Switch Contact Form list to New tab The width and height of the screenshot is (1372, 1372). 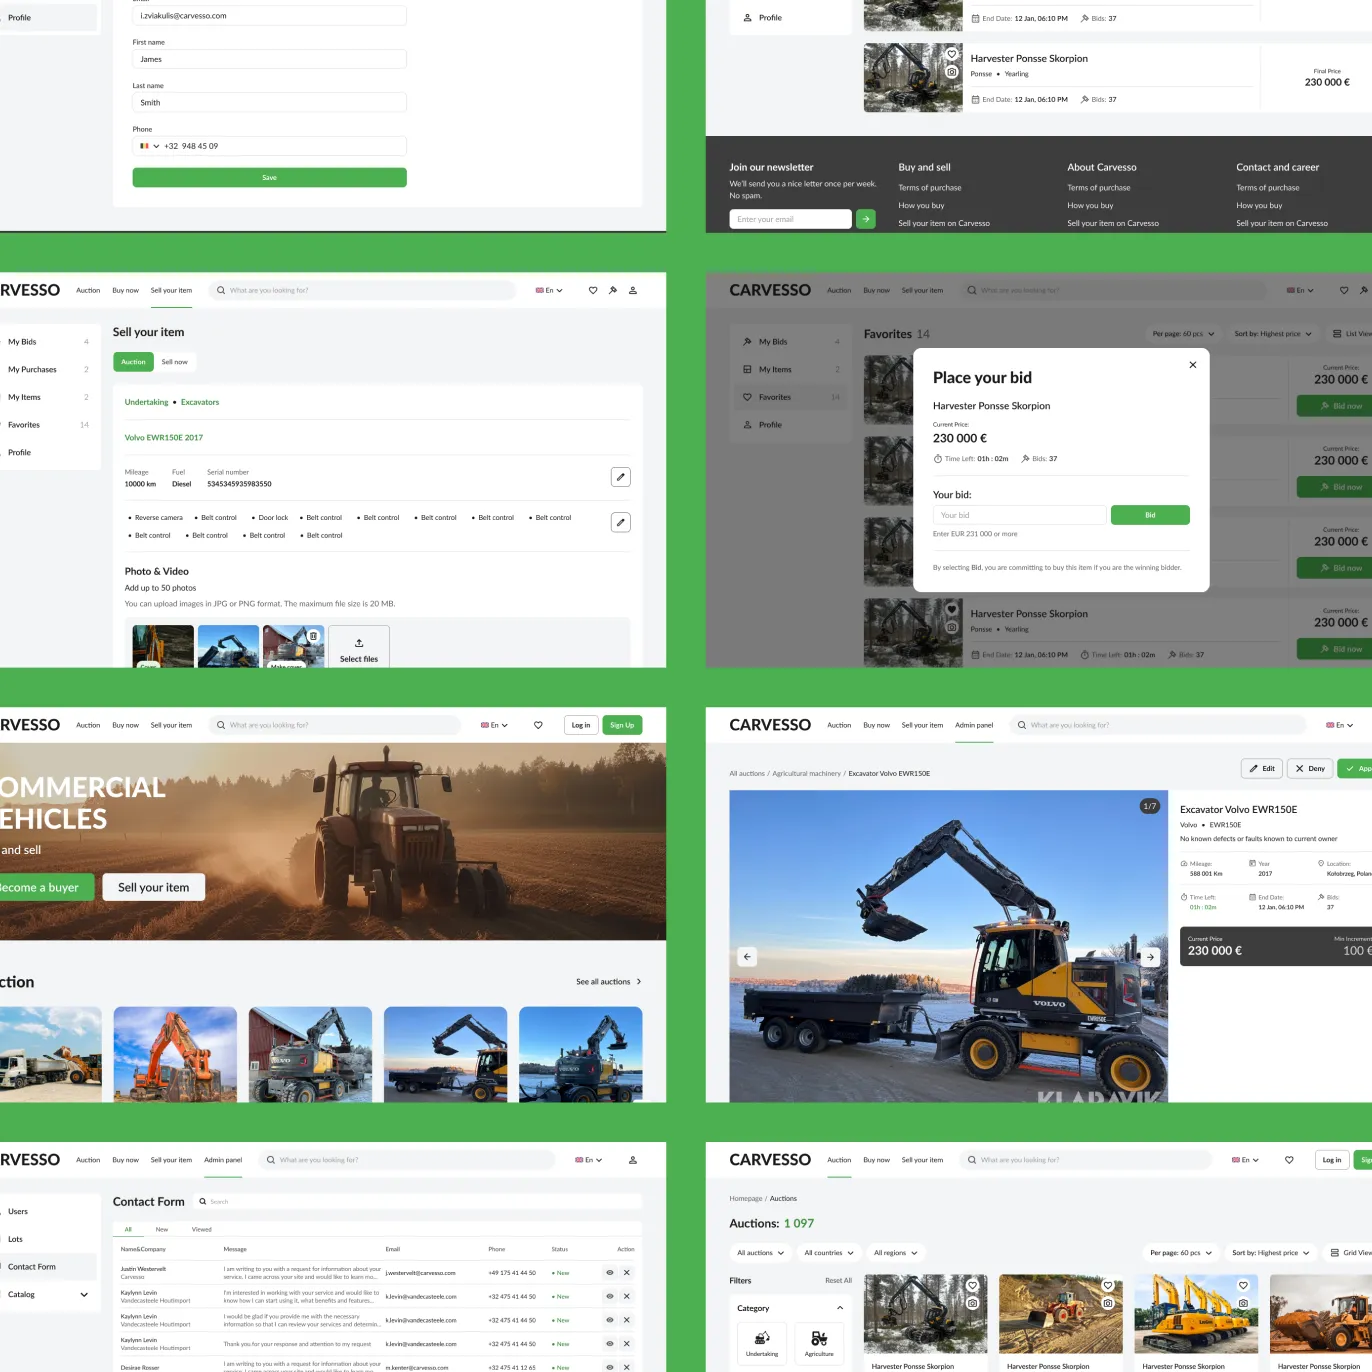click(x=162, y=1229)
